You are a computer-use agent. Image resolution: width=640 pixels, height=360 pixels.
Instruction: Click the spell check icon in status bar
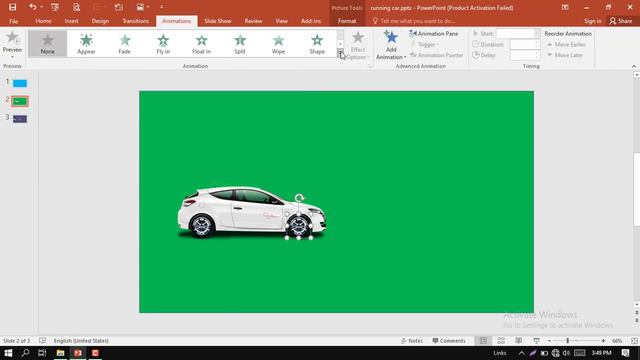coord(42,340)
